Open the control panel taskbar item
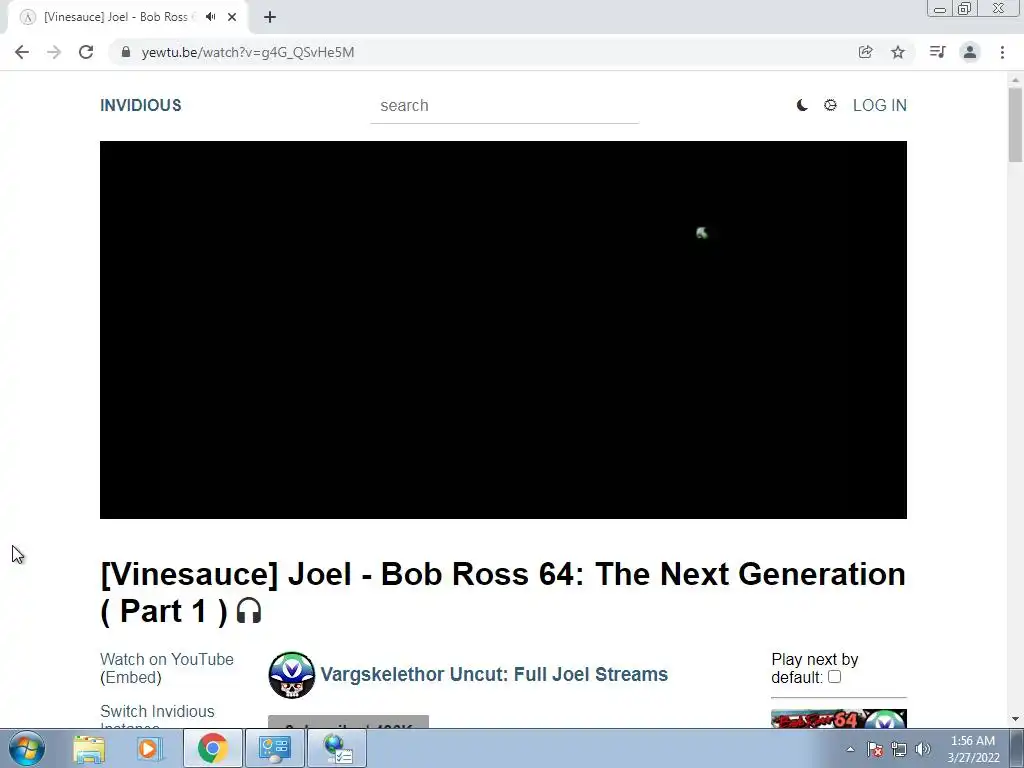Viewport: 1024px width, 768px height. (x=274, y=748)
